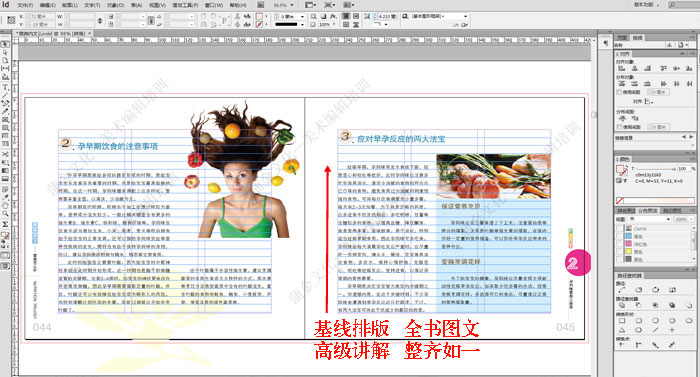This screenshot has width=700, height=377.
Task: Toggle constrain proportions for width and height
Action: tap(99, 21)
